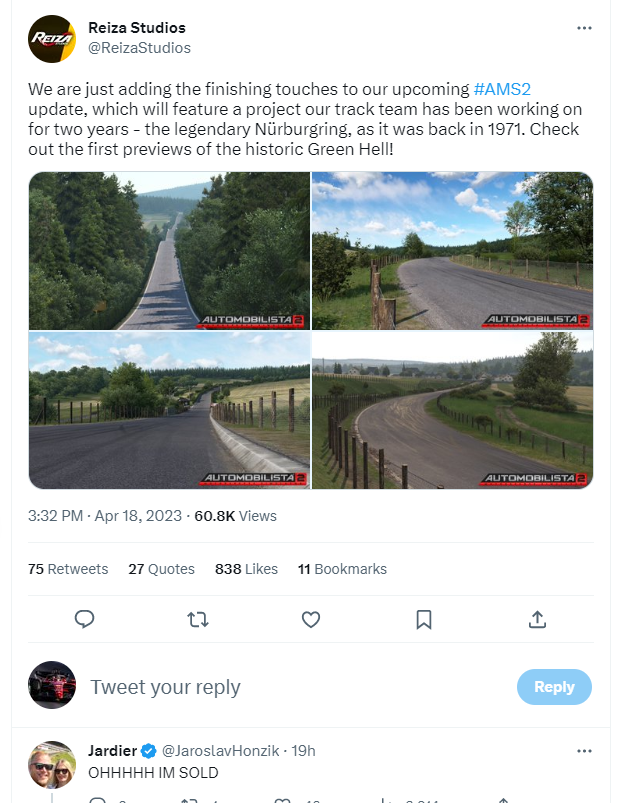Click the reply speech bubble icon

pos(85,620)
